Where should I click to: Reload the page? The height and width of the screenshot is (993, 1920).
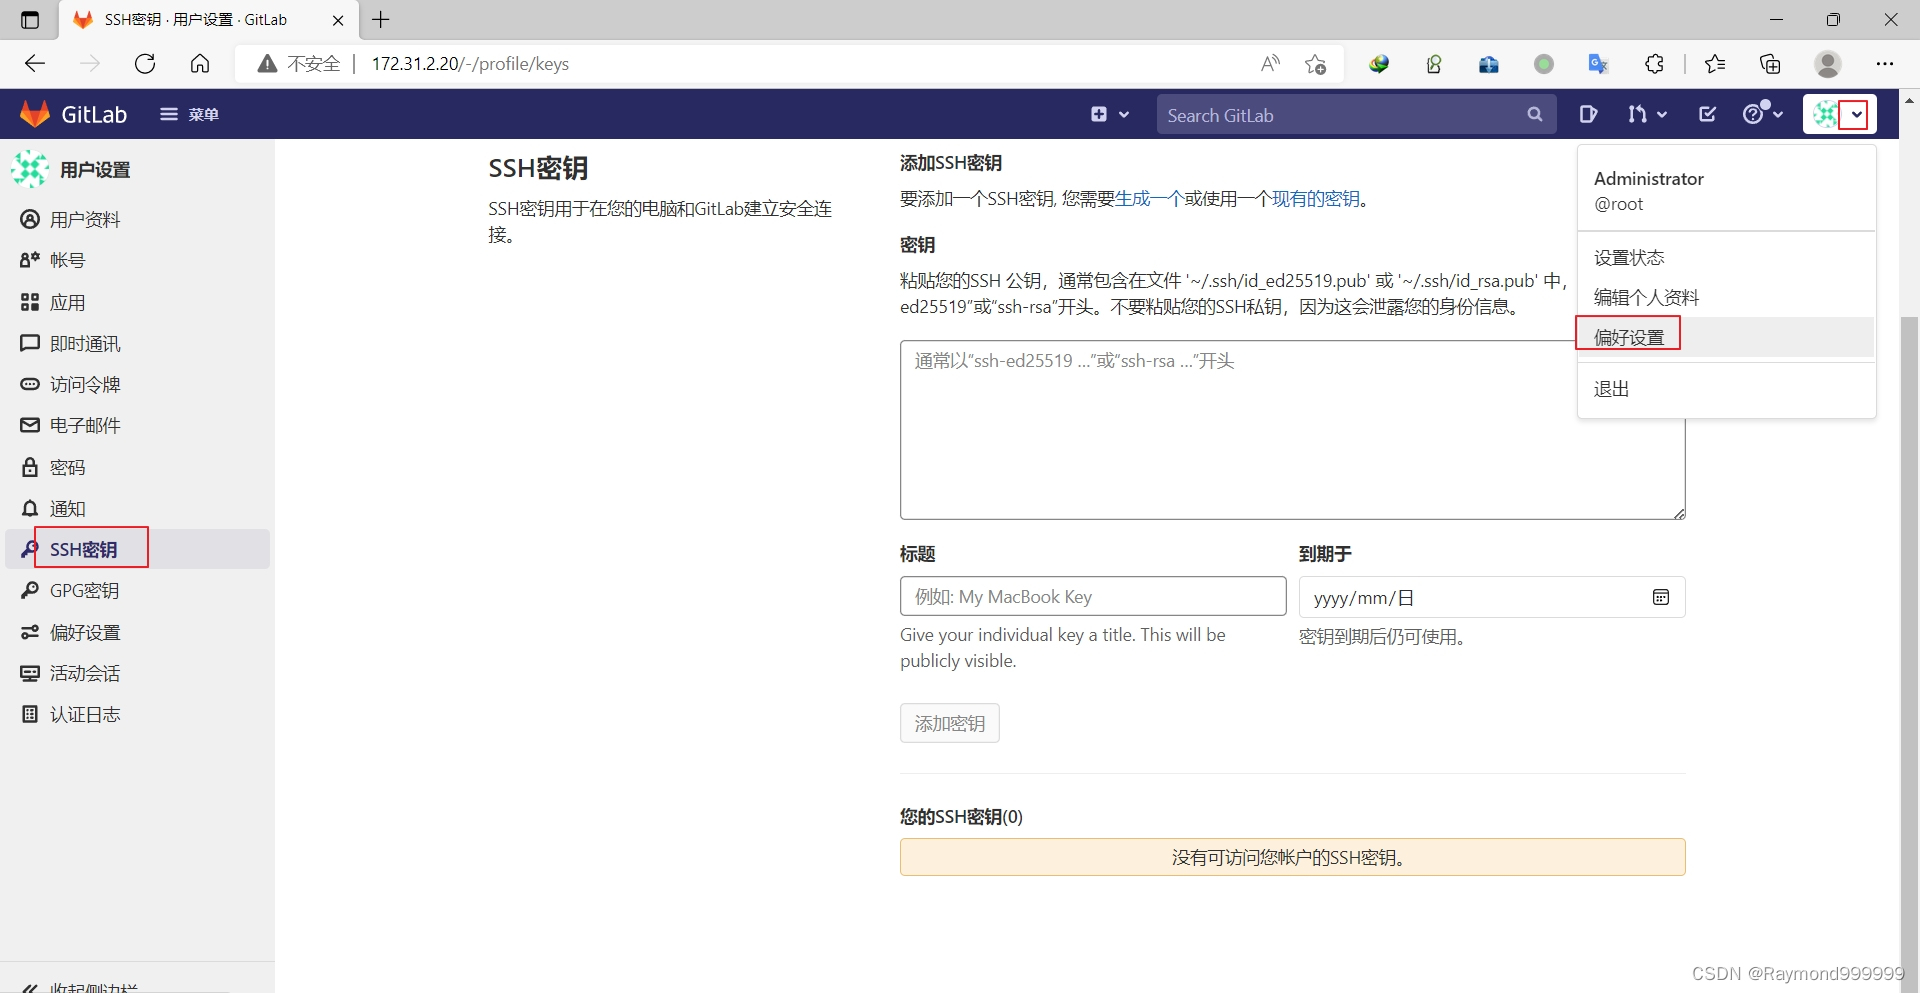(x=145, y=64)
